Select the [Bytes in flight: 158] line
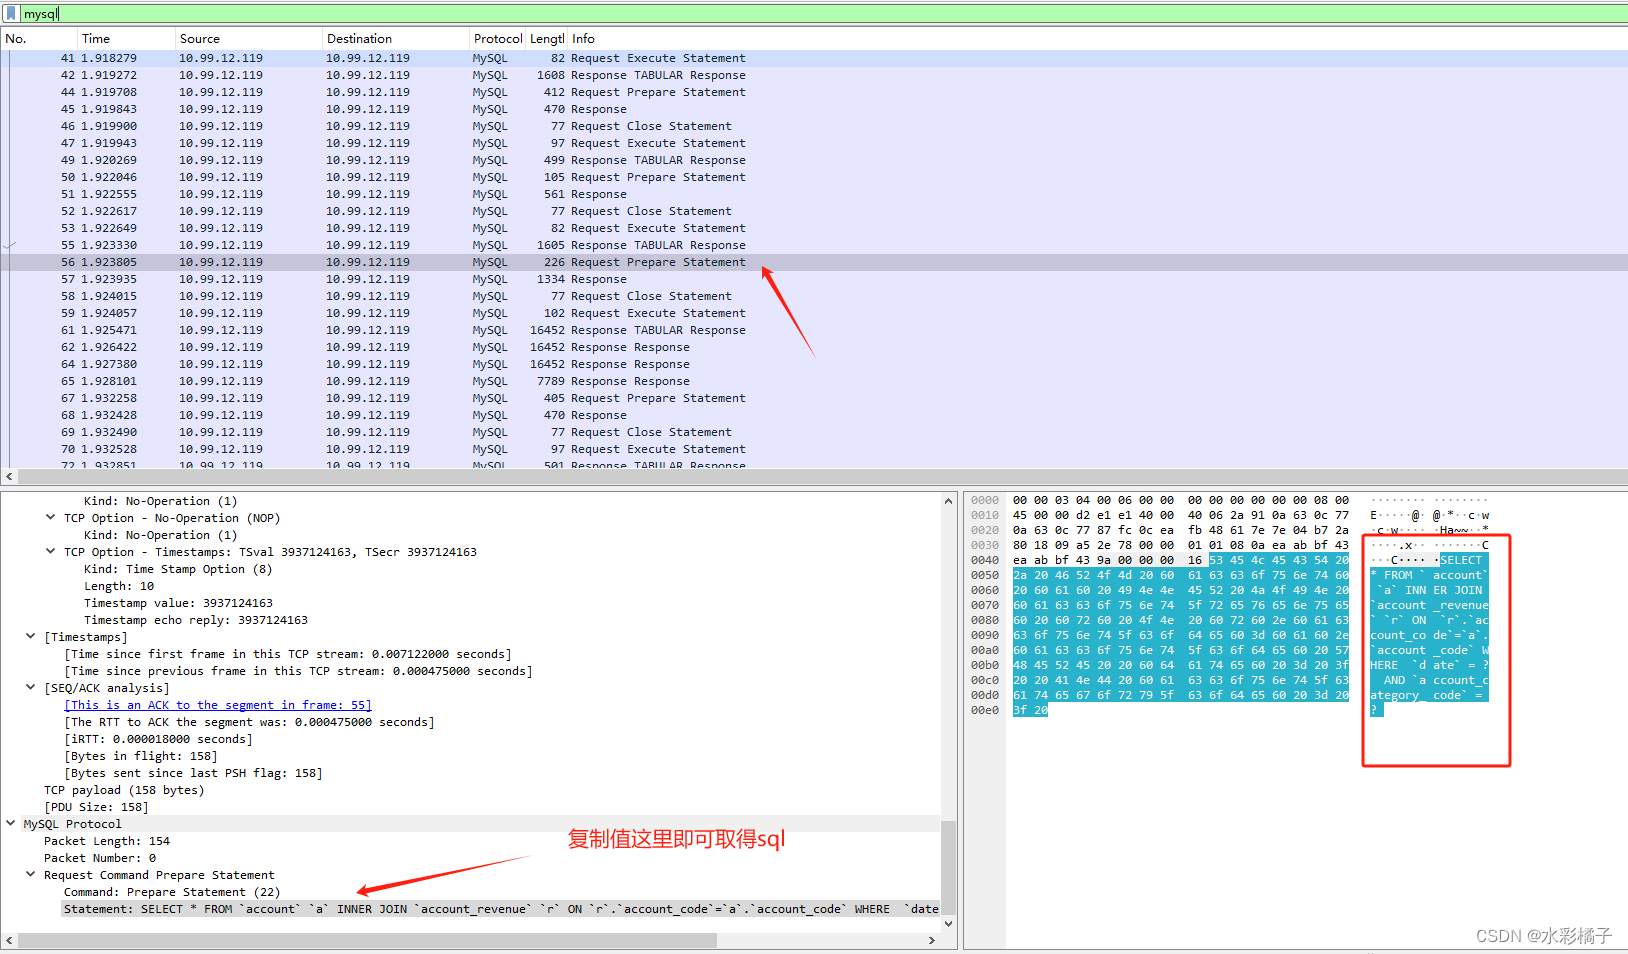The image size is (1628, 954). pos(141,756)
